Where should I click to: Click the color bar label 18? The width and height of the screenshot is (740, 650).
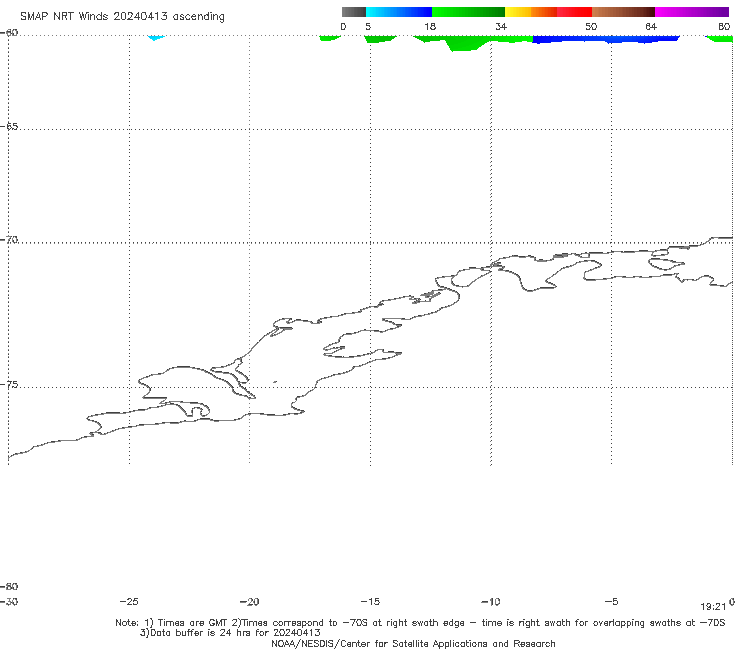[x=430, y=26]
